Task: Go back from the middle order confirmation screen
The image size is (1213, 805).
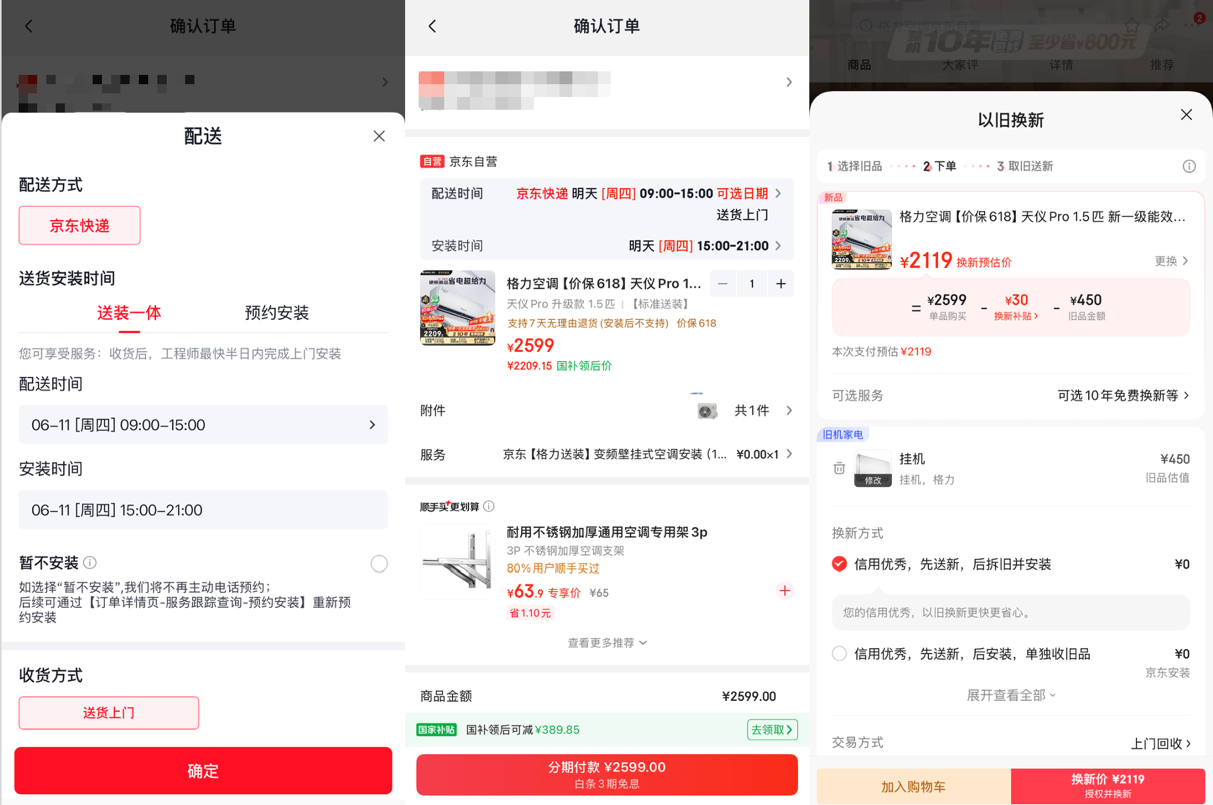Action: point(433,26)
